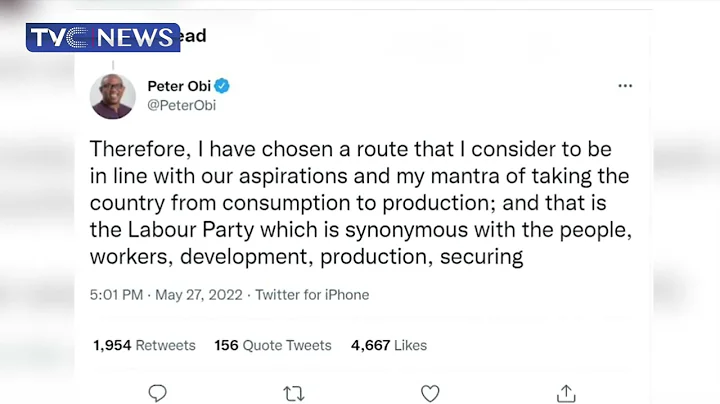
Task: Show the 4,667 Likes list
Action: [388, 345]
